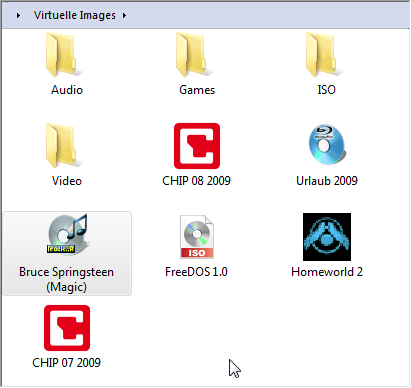
Task: Select the Video folder icon
Action: pyautogui.click(x=64, y=146)
